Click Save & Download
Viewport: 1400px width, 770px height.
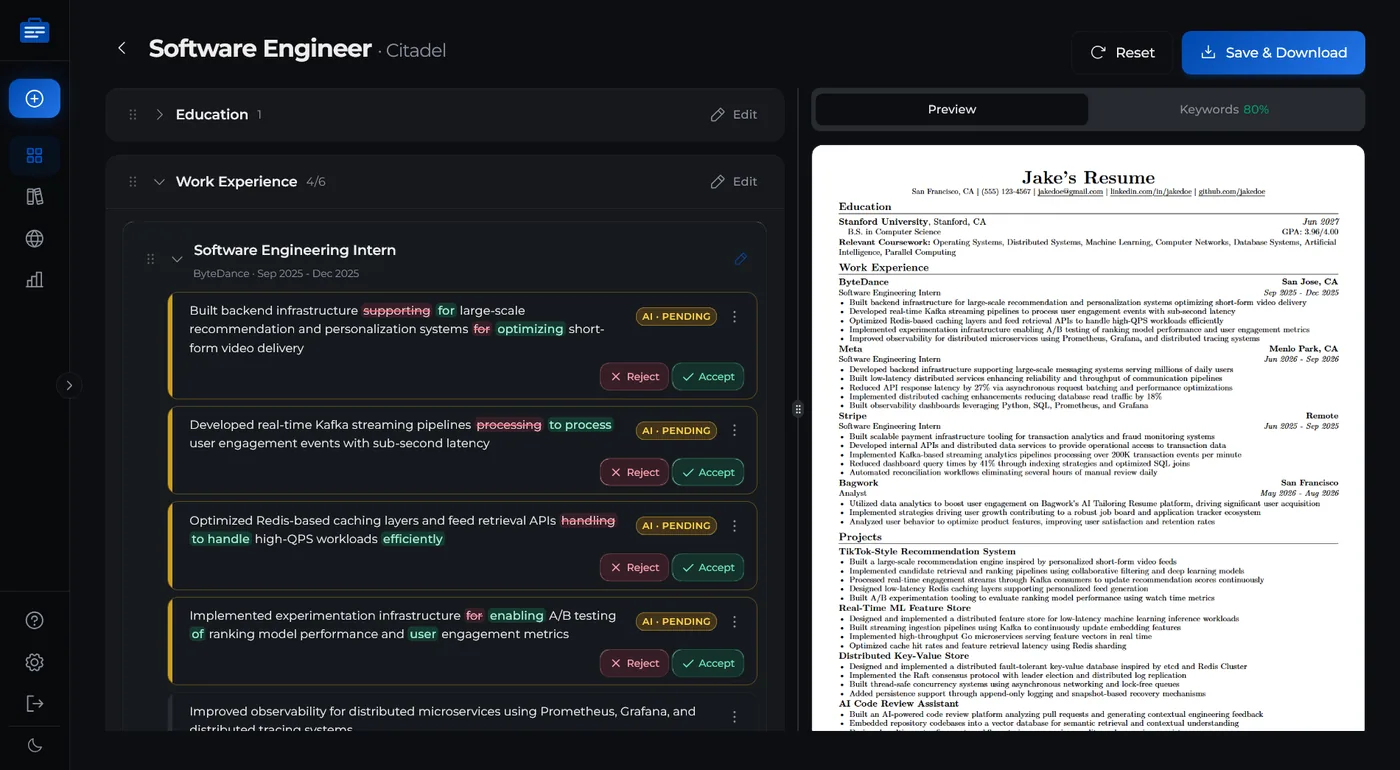[1273, 53]
